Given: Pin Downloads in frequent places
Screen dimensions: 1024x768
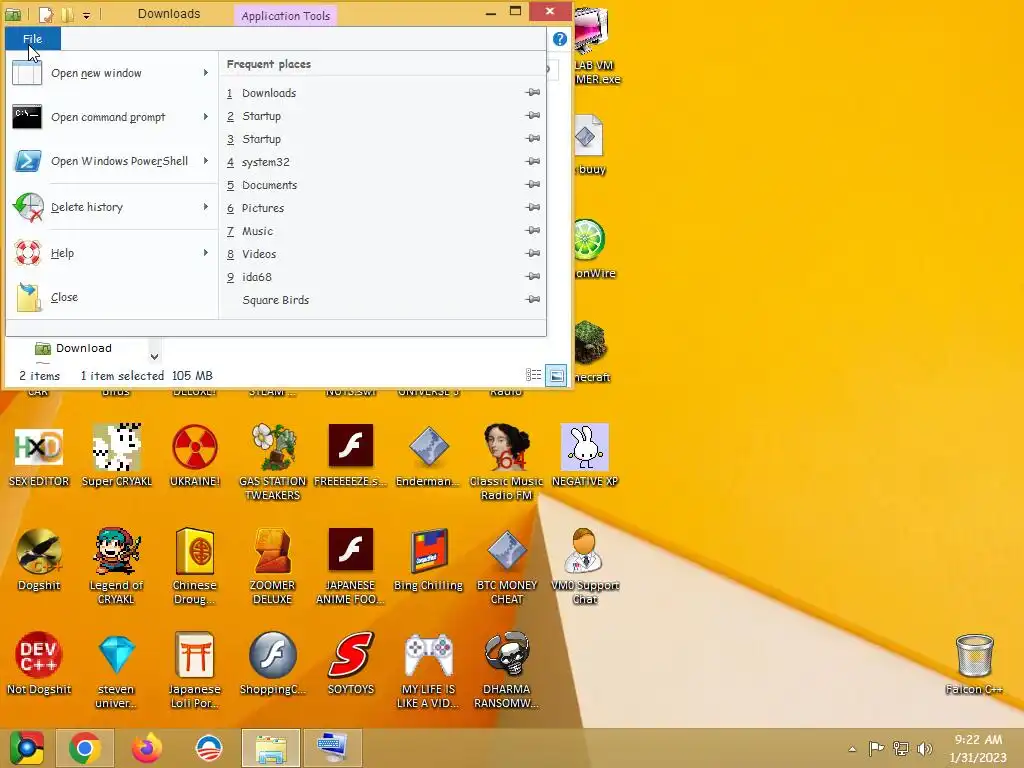Looking at the screenshot, I should [533, 93].
